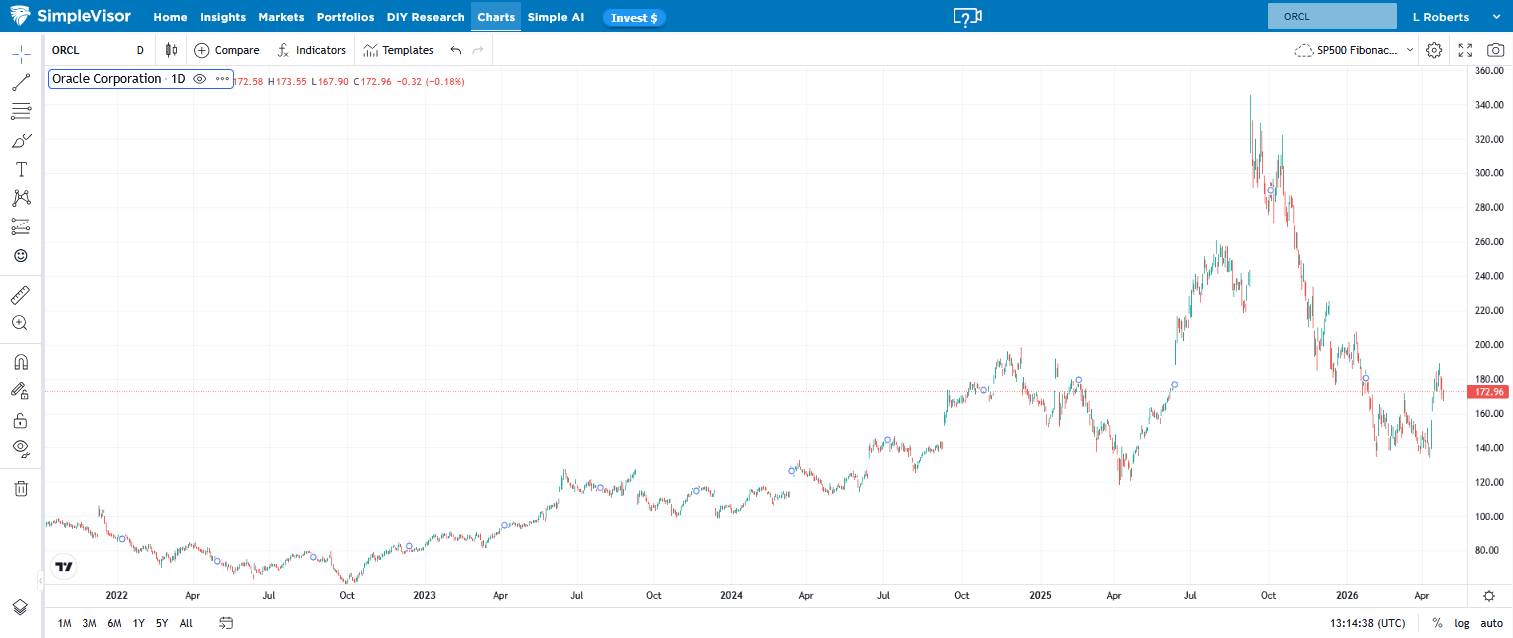
Task: Select the trend line drawing tool
Action: (x=21, y=83)
